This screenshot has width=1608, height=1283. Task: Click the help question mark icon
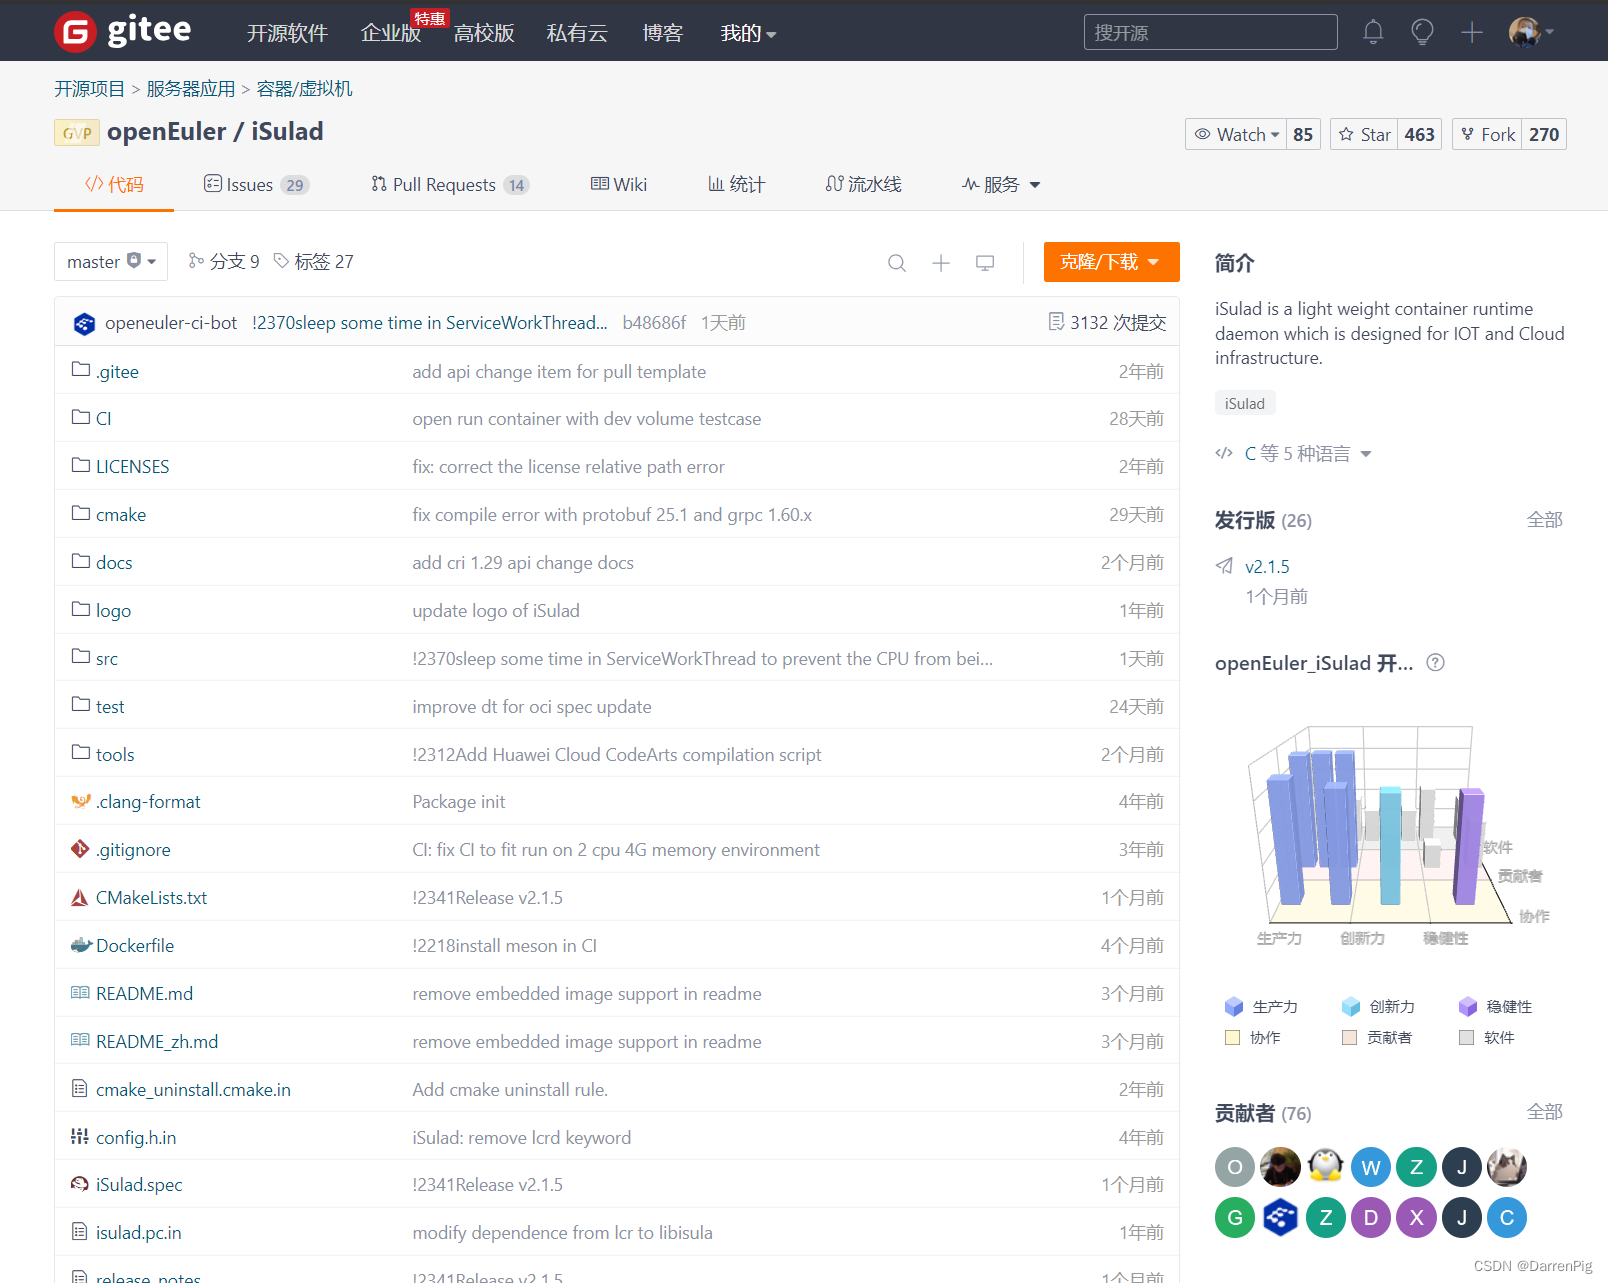tap(1435, 662)
